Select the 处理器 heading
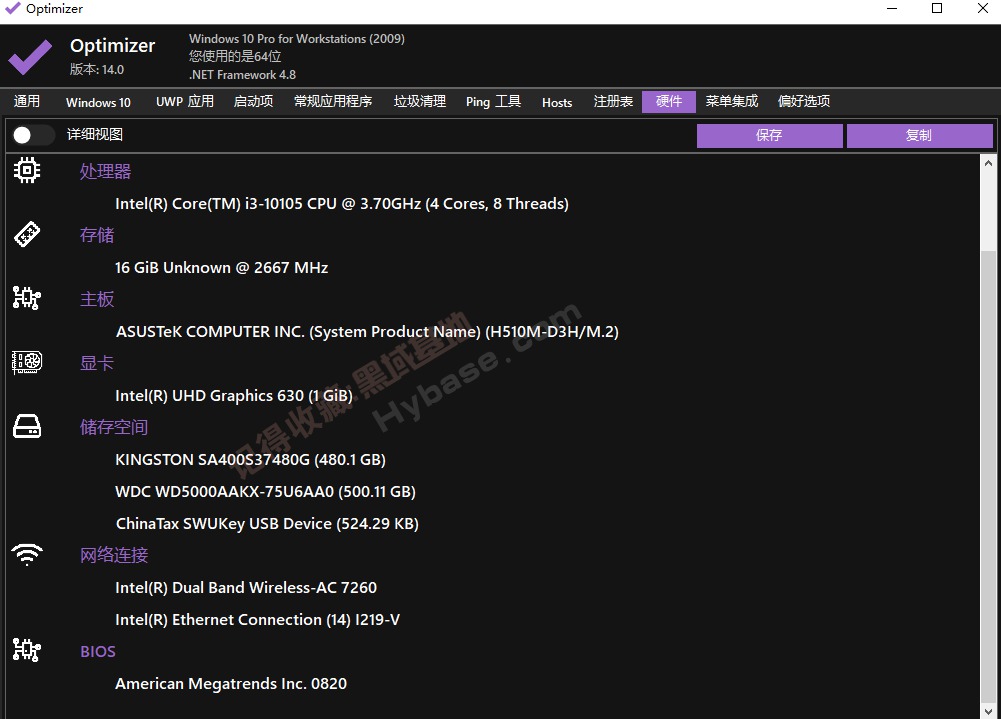The height and width of the screenshot is (719, 1001). tap(105, 171)
